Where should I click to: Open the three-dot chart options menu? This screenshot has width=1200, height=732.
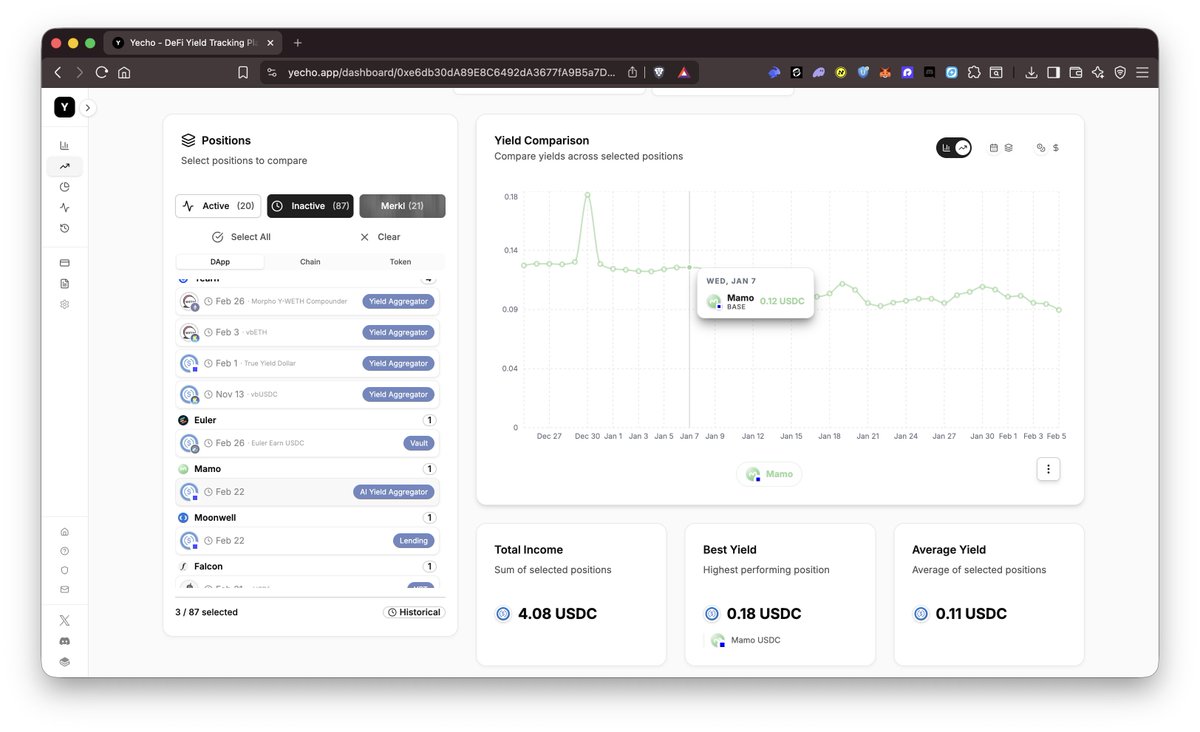coord(1048,469)
